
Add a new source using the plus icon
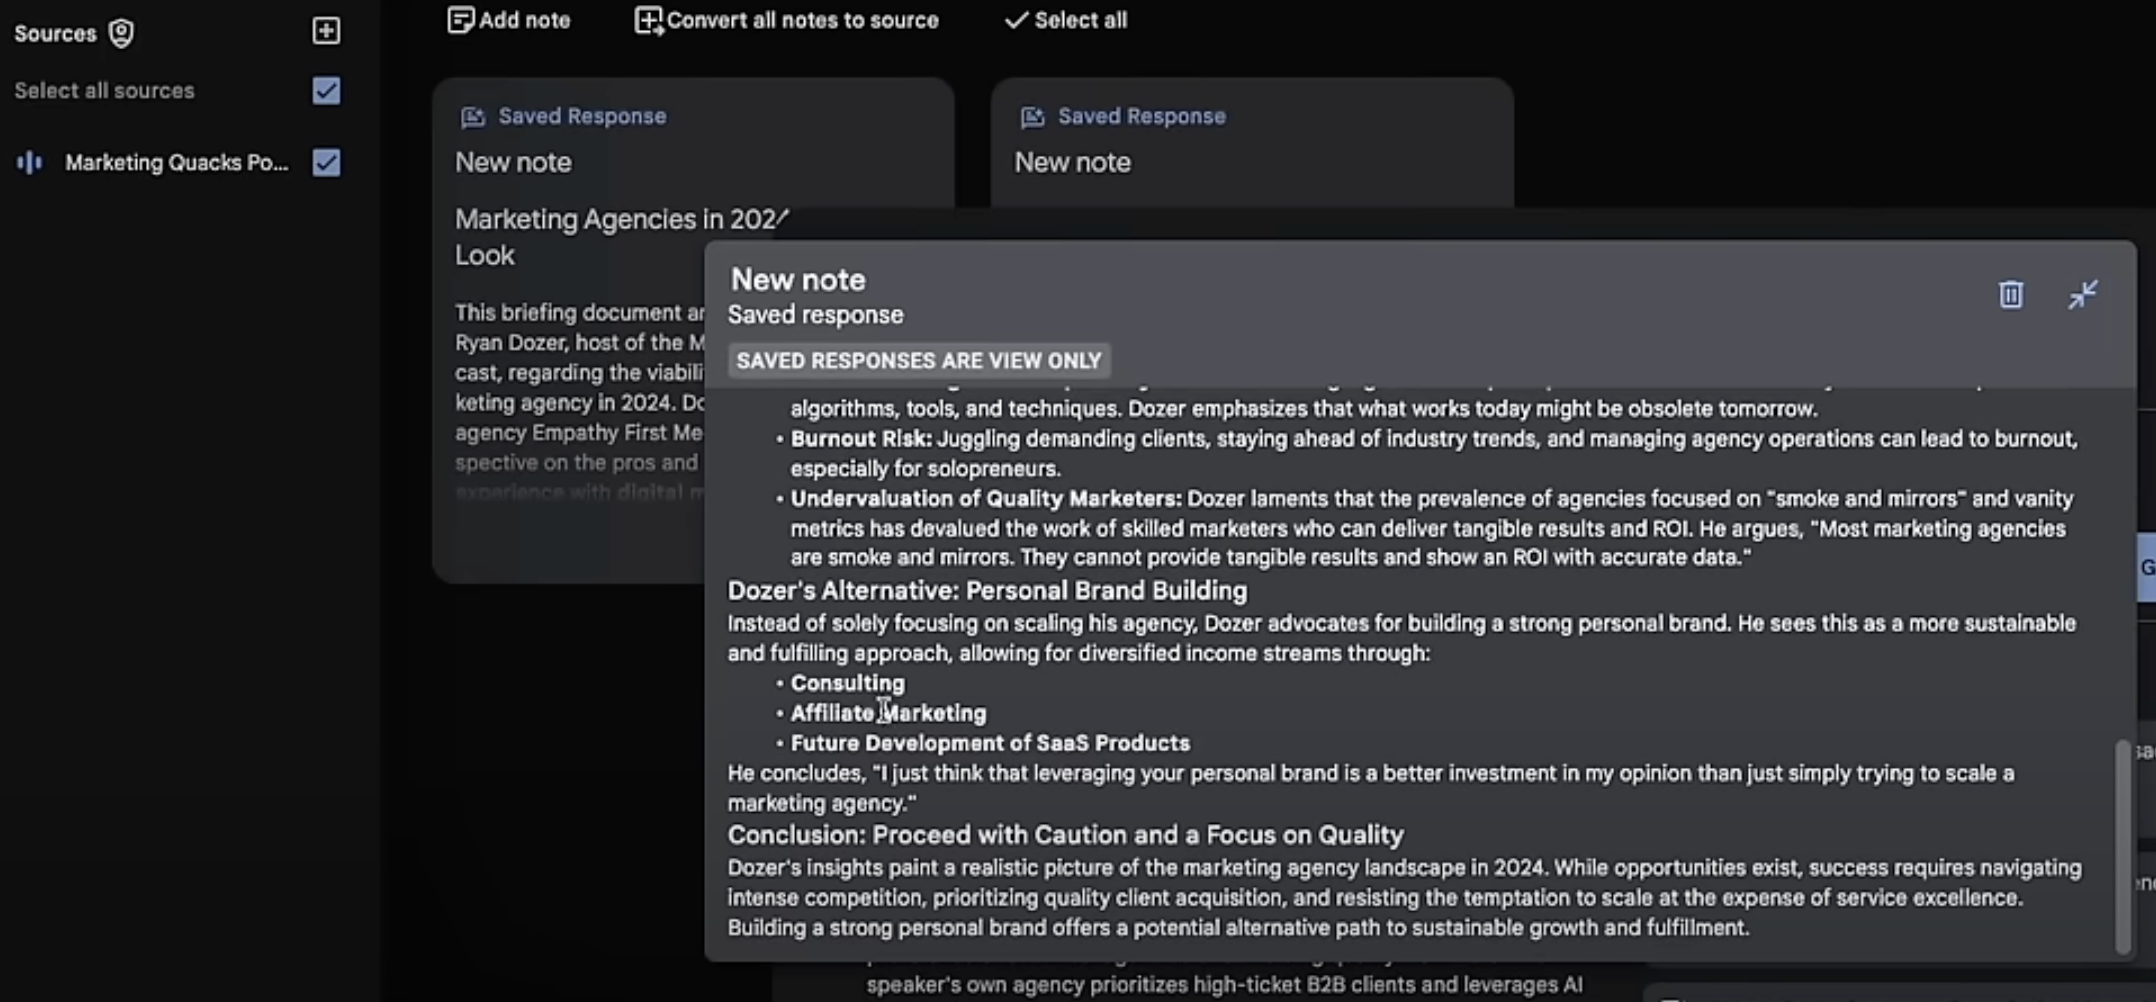(326, 31)
